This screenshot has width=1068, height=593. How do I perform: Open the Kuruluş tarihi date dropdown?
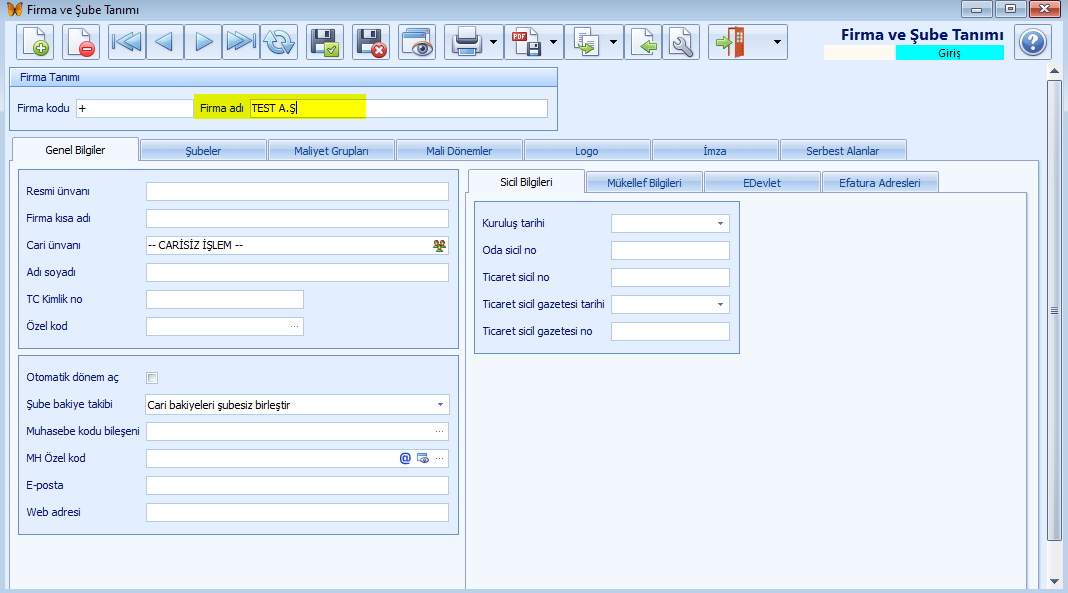point(720,223)
